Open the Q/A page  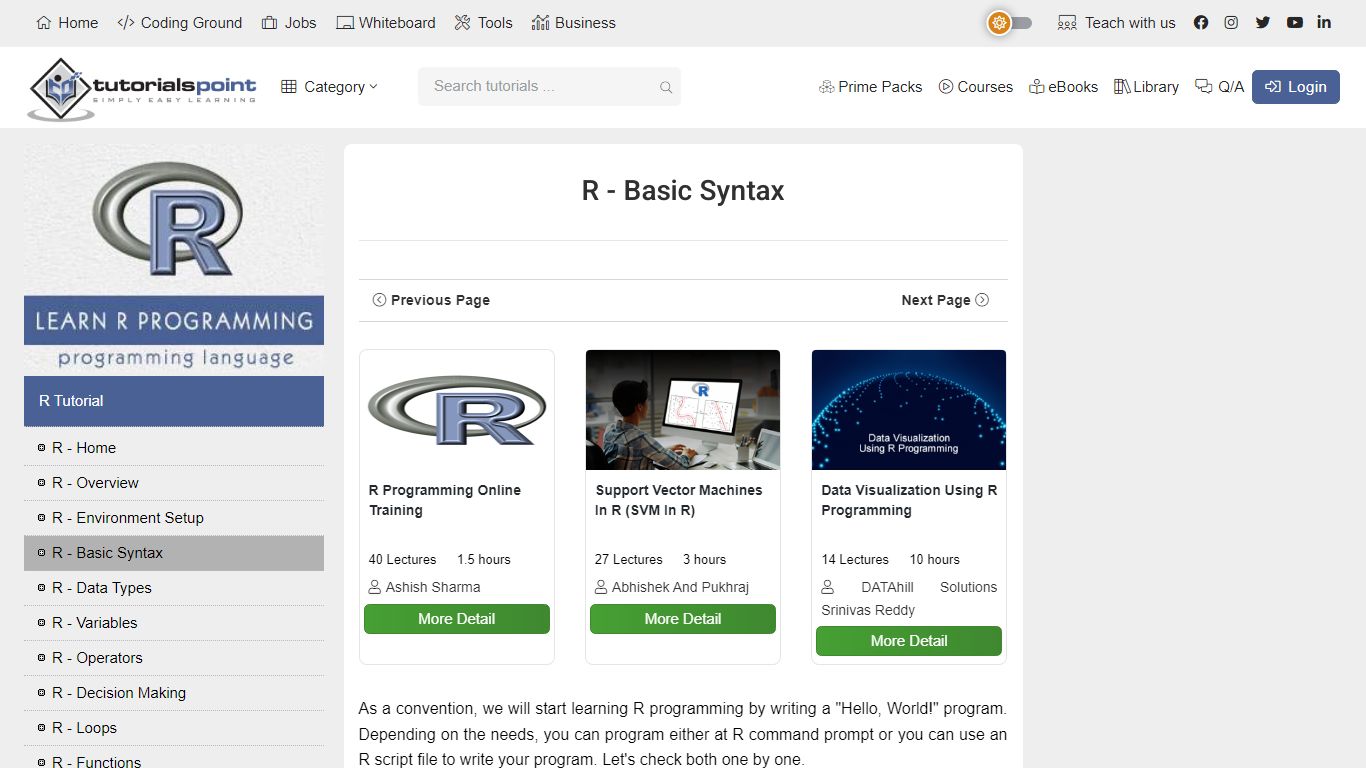pos(1219,87)
